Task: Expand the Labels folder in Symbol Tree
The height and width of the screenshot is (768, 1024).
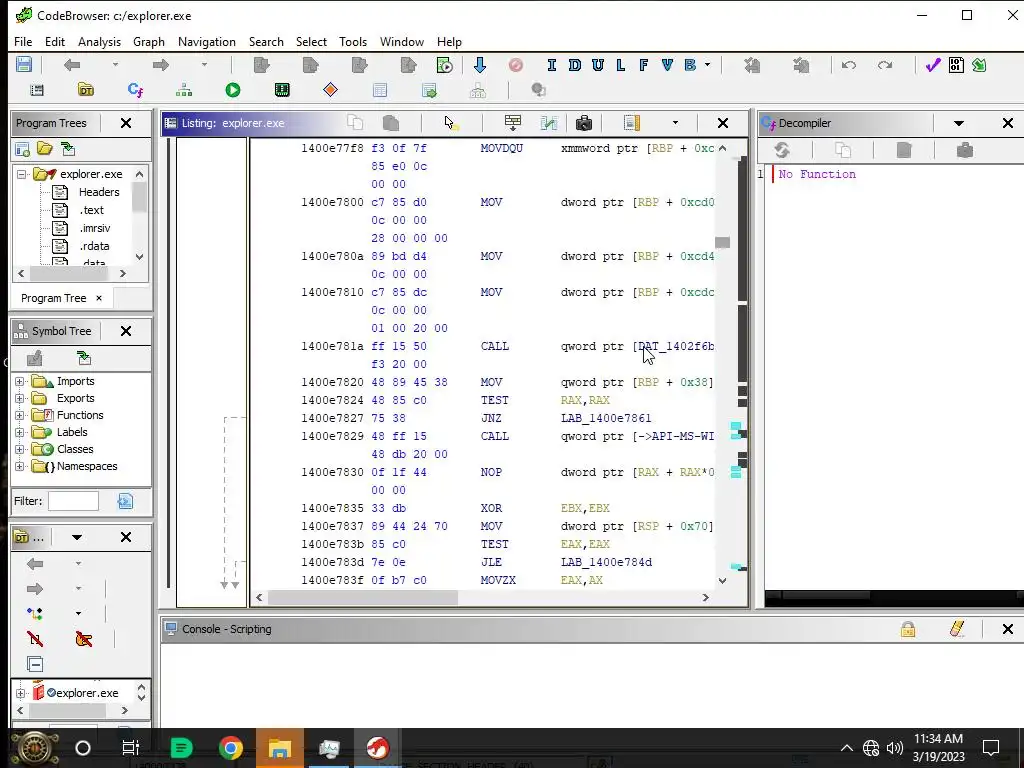Action: point(20,432)
